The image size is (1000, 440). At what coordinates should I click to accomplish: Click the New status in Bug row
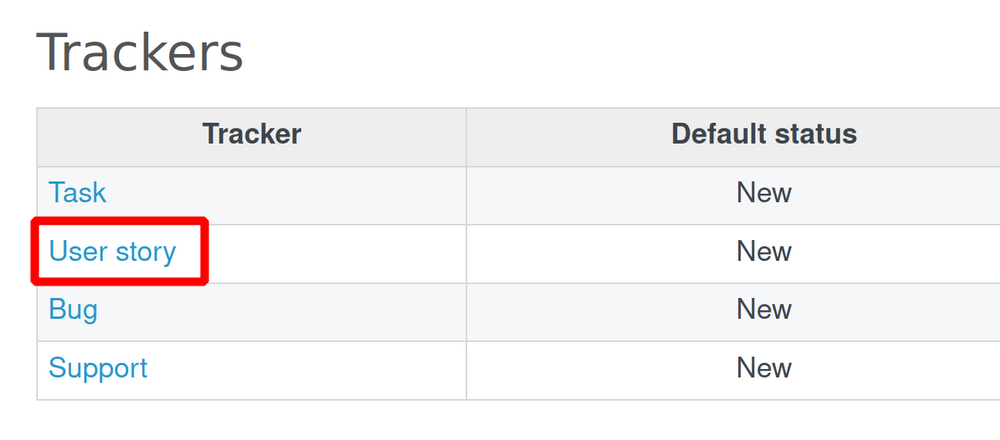coord(764,310)
